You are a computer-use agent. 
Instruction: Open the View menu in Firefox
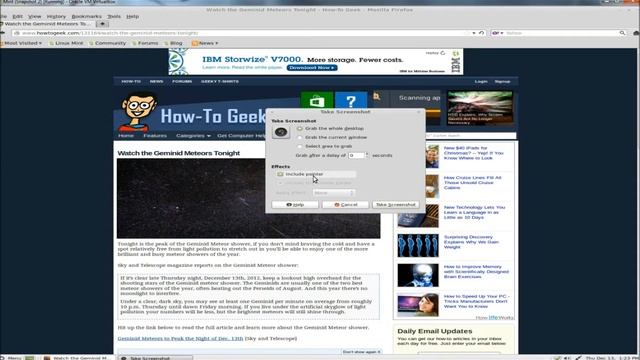35,16
